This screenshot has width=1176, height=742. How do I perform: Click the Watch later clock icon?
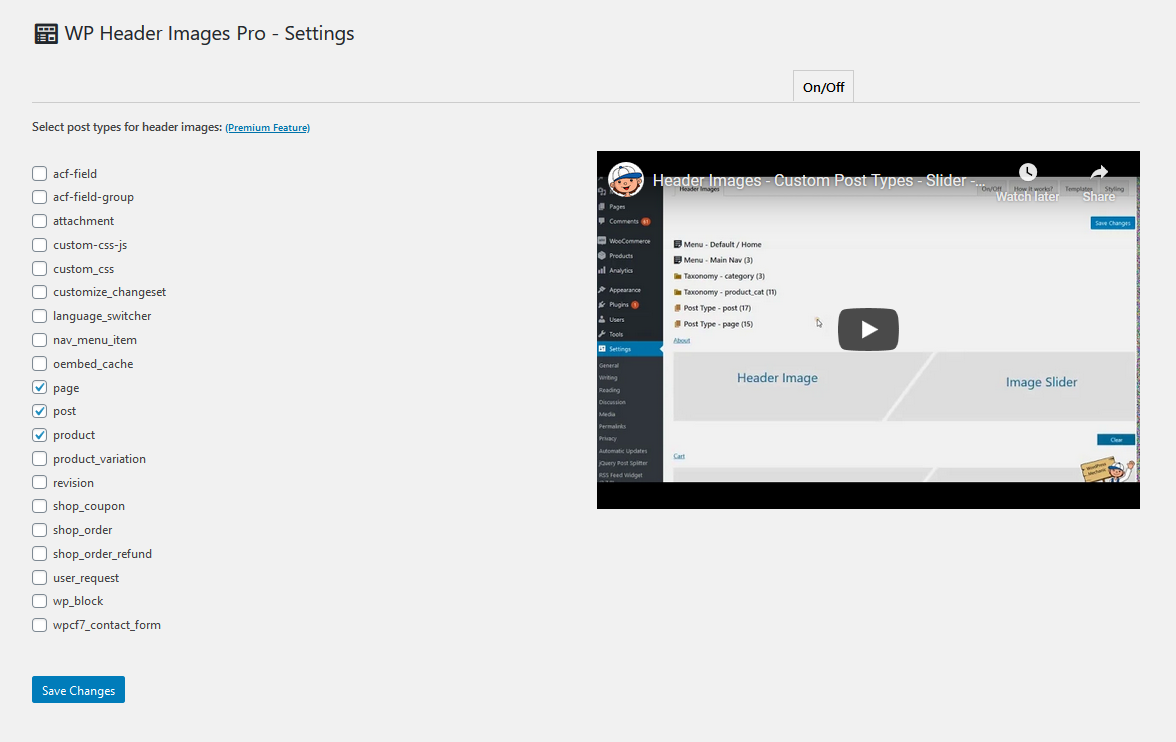[1027, 173]
